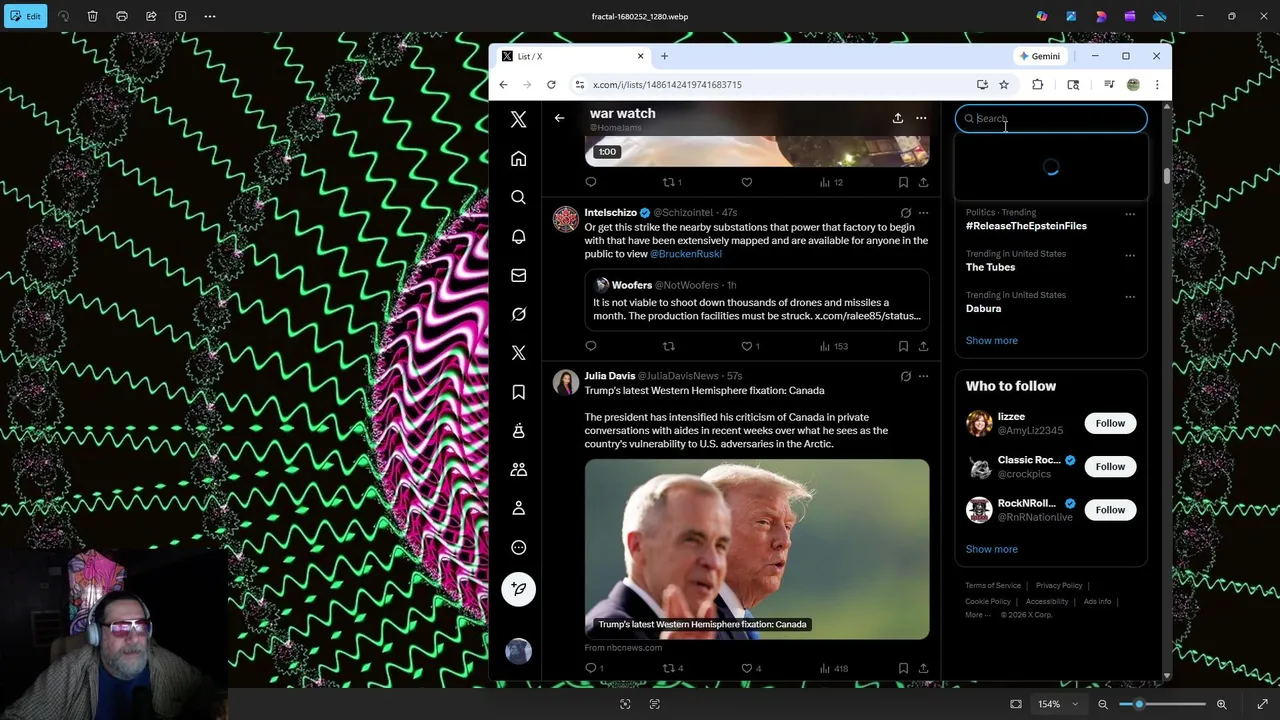1280x720 pixels.
Task: Click the Edit button in Photos
Action: (25, 16)
